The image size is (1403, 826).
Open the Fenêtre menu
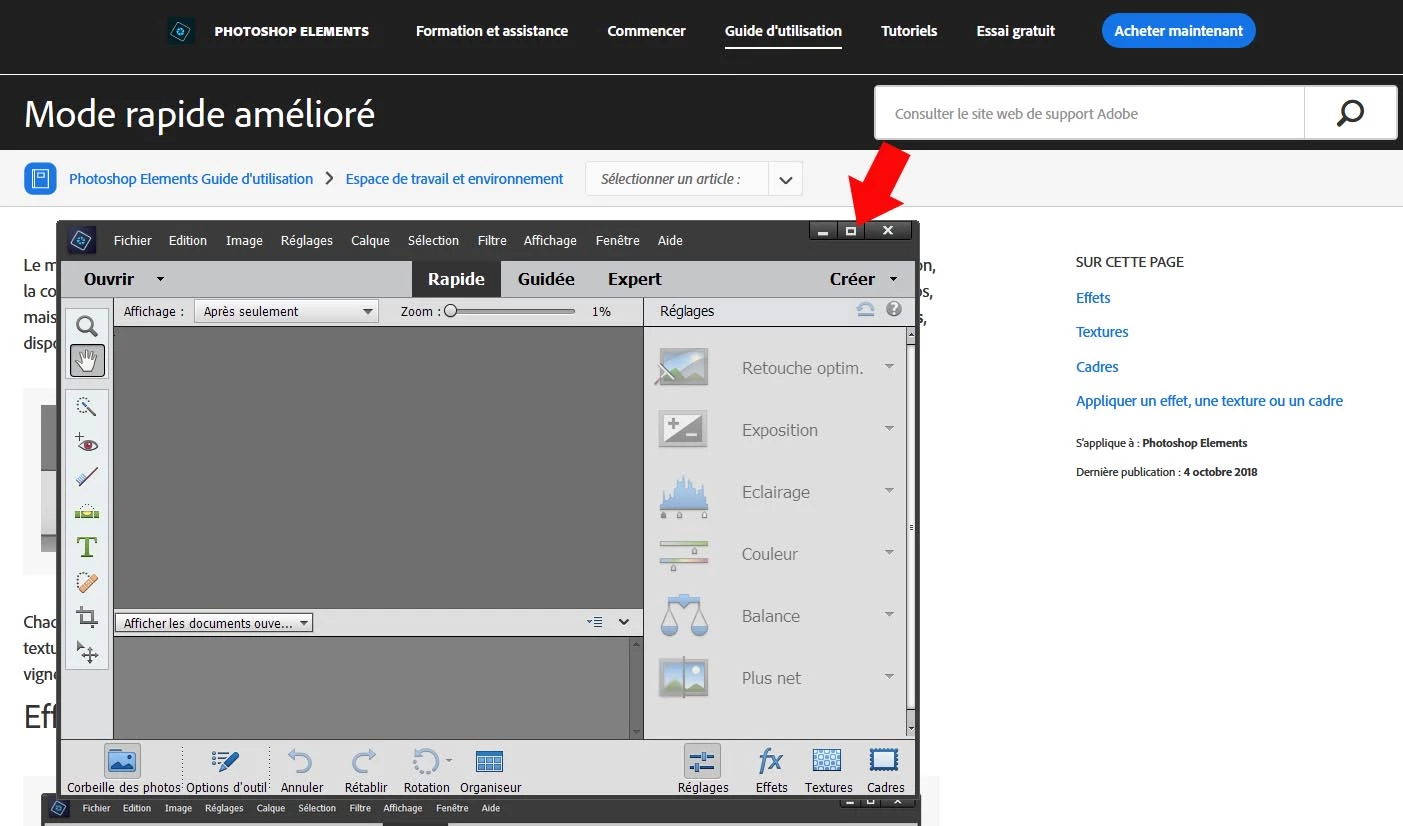coord(617,240)
